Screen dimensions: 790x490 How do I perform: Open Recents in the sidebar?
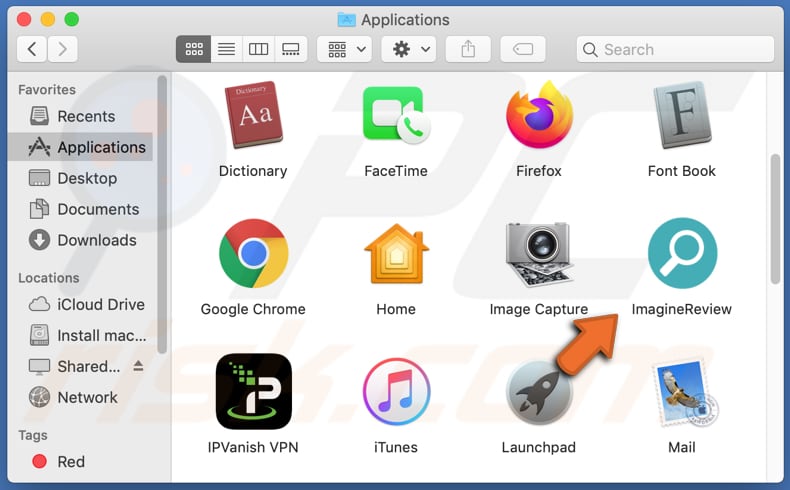(81, 116)
